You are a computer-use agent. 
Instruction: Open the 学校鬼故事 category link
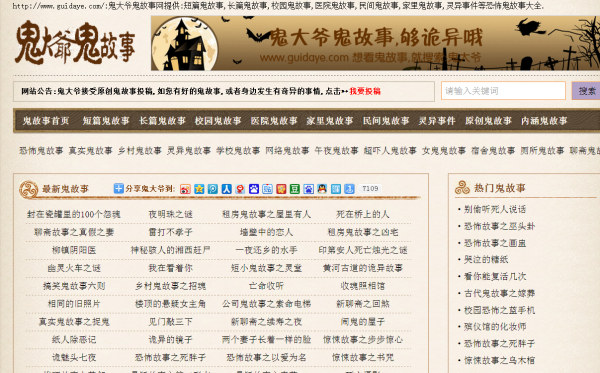(238, 151)
